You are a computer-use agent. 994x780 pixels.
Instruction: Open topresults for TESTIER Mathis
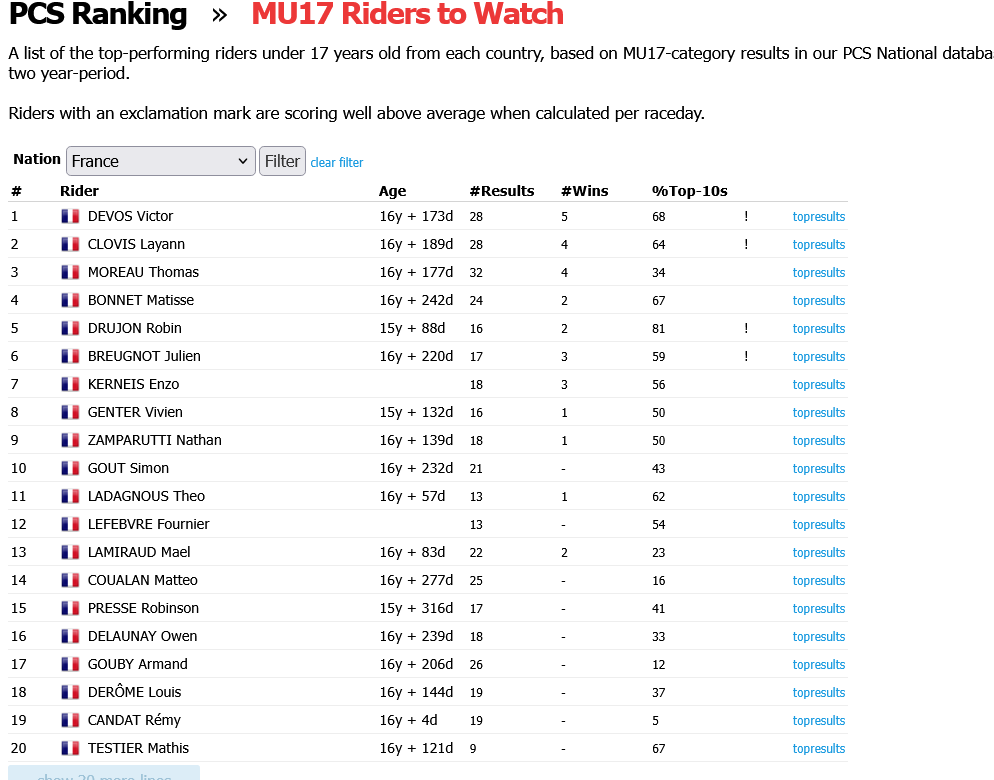tap(818, 748)
